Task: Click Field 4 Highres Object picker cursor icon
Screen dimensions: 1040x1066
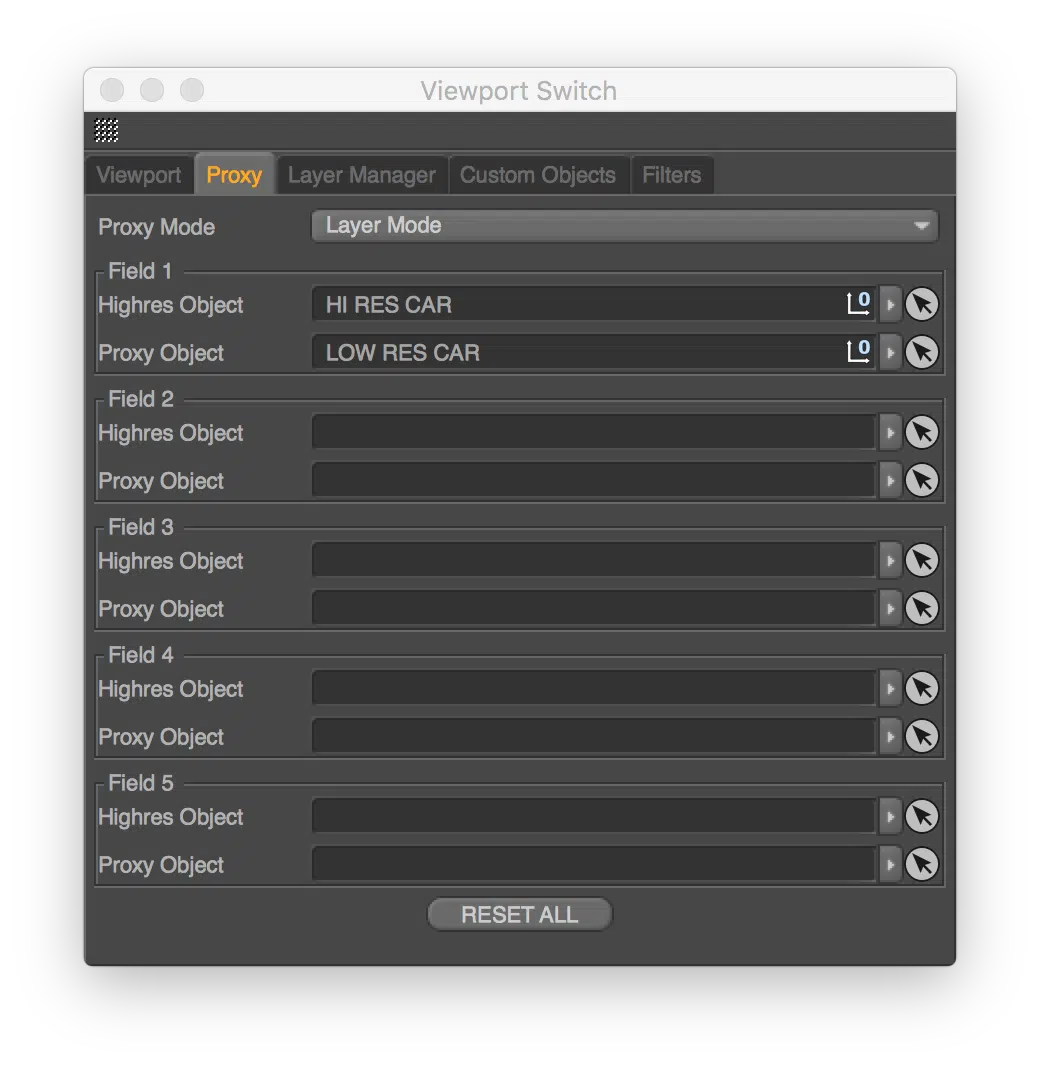Action: [x=921, y=688]
